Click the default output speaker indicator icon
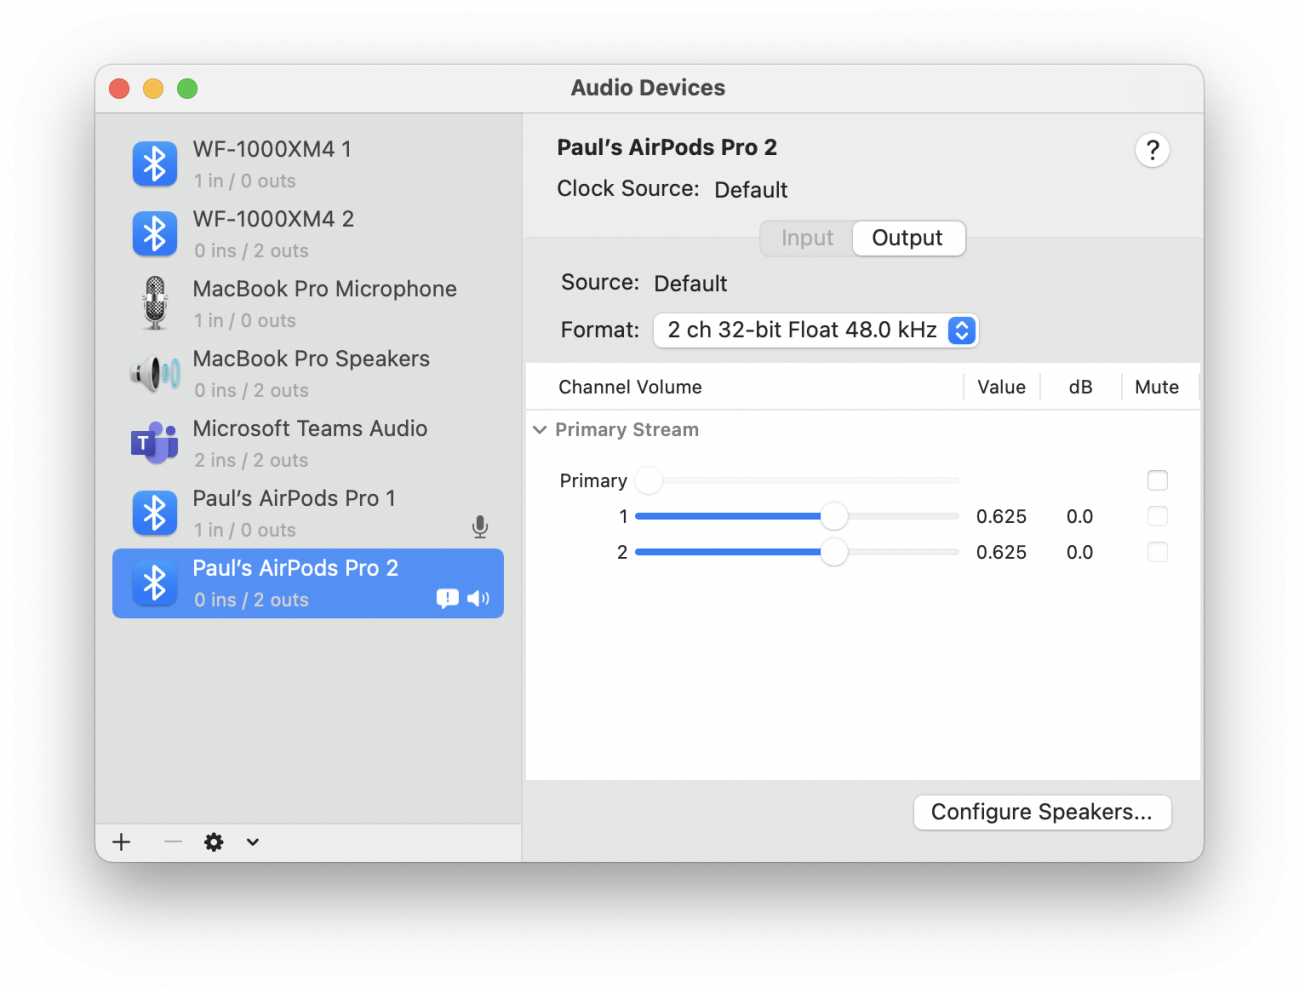The height and width of the screenshot is (988, 1299). click(x=478, y=598)
